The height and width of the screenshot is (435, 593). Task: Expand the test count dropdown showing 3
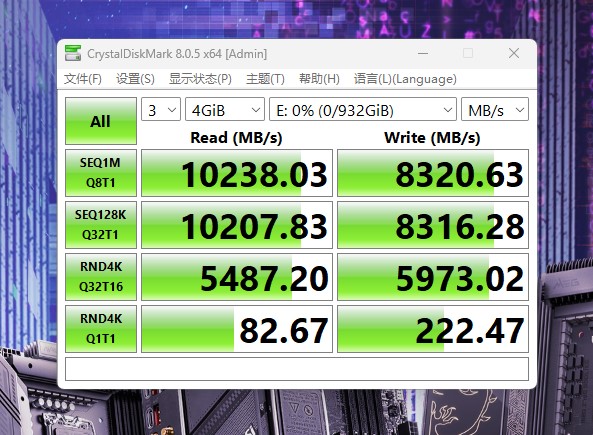click(x=161, y=109)
